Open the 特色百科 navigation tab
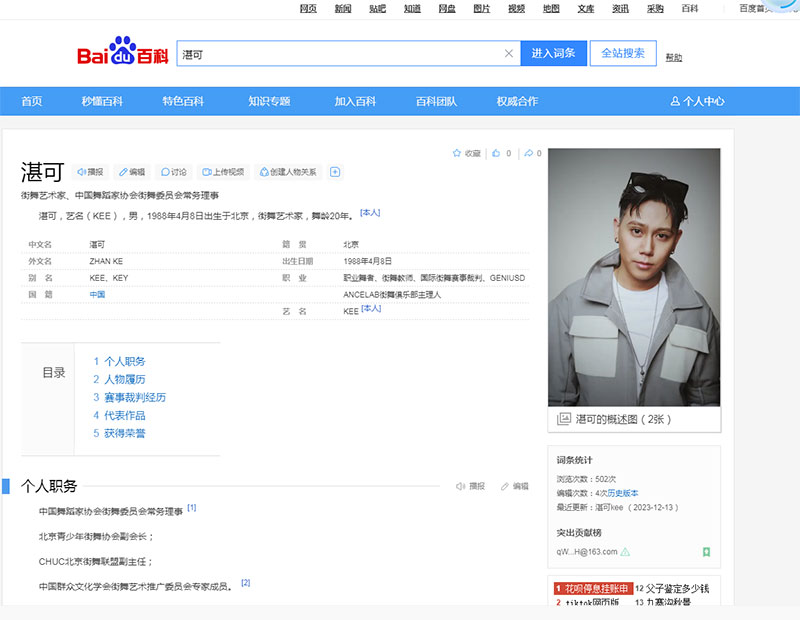The image size is (800, 620). 183,101
